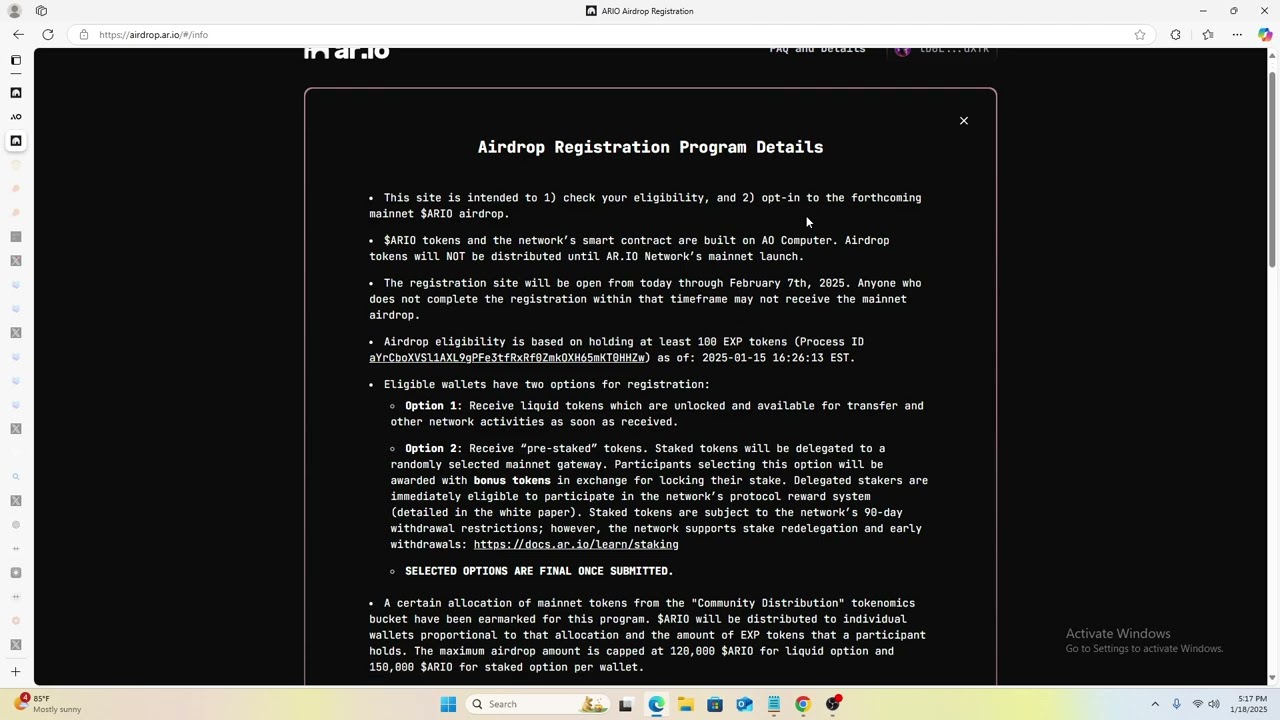Open Edge Settings and more menu

coord(1237,35)
